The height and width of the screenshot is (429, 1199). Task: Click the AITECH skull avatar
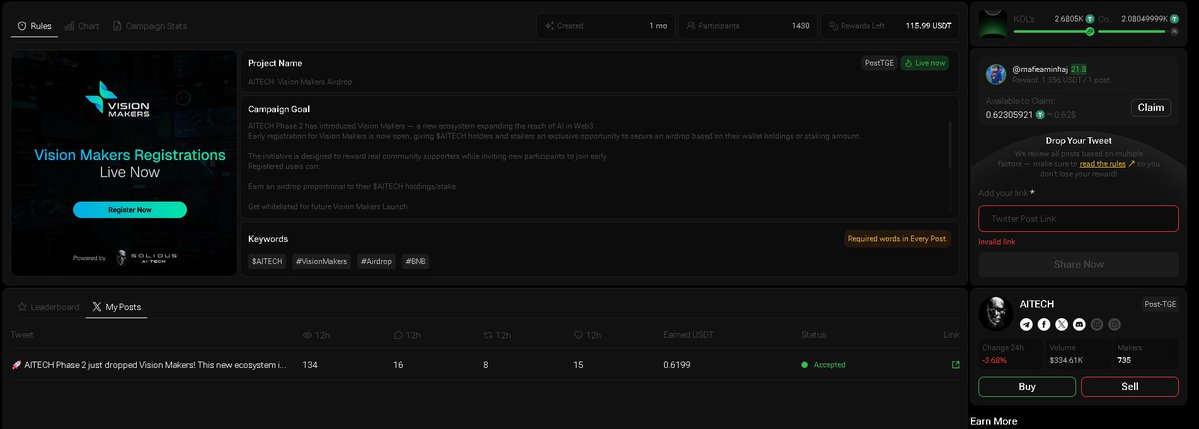tap(996, 314)
